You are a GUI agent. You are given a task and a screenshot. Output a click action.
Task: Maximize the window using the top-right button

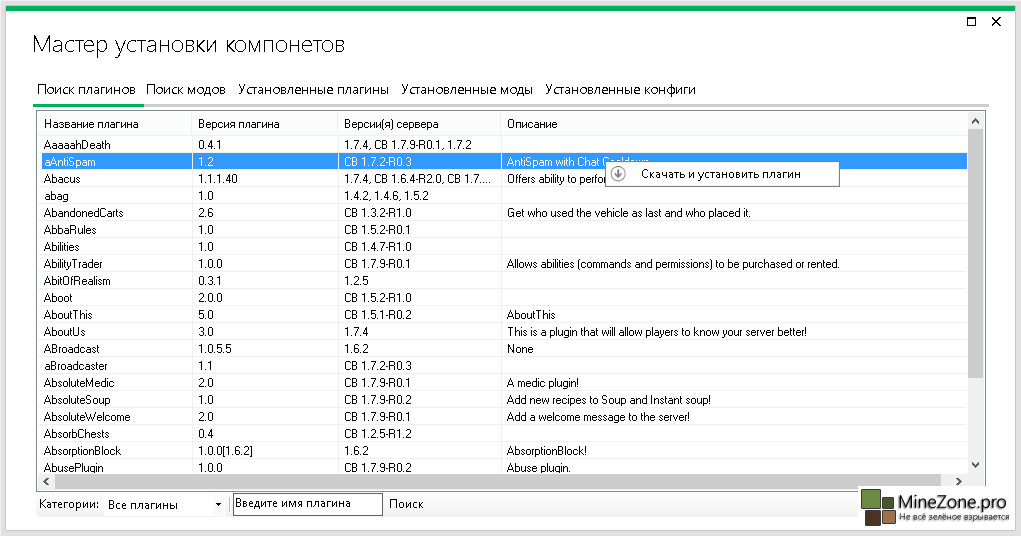coord(971,21)
